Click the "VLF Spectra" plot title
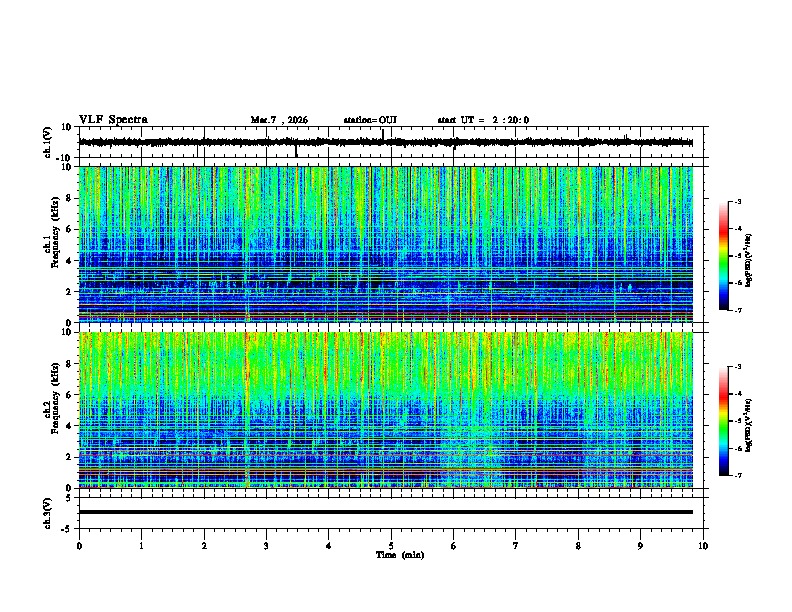Viewport: 792px width, 612px height. [113, 120]
